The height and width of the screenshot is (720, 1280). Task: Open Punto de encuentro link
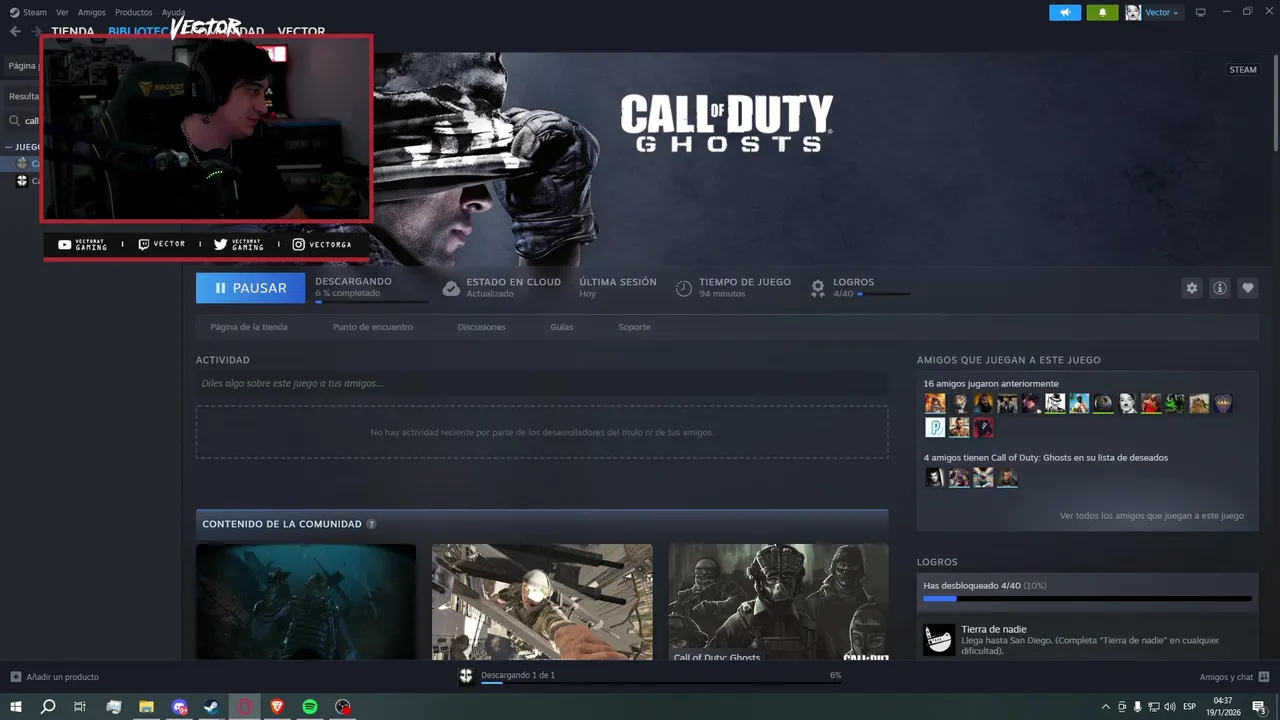point(373,327)
